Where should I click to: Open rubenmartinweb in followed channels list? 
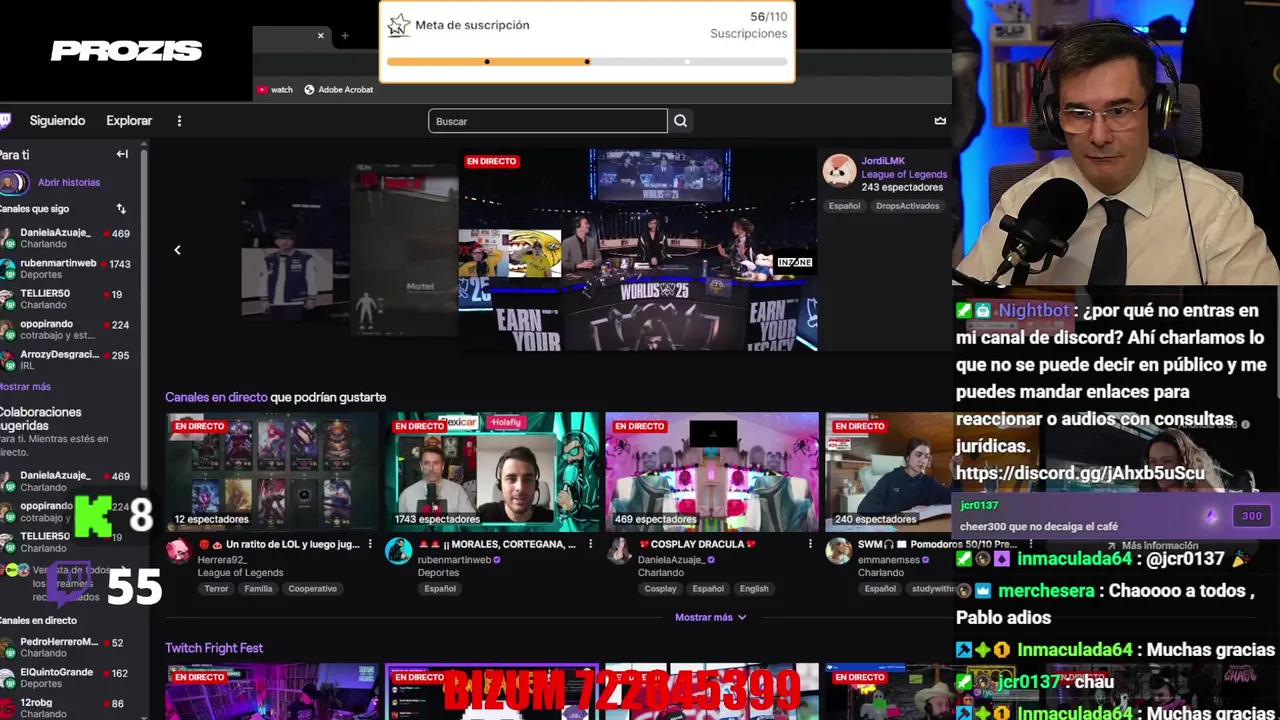[x=67, y=269]
